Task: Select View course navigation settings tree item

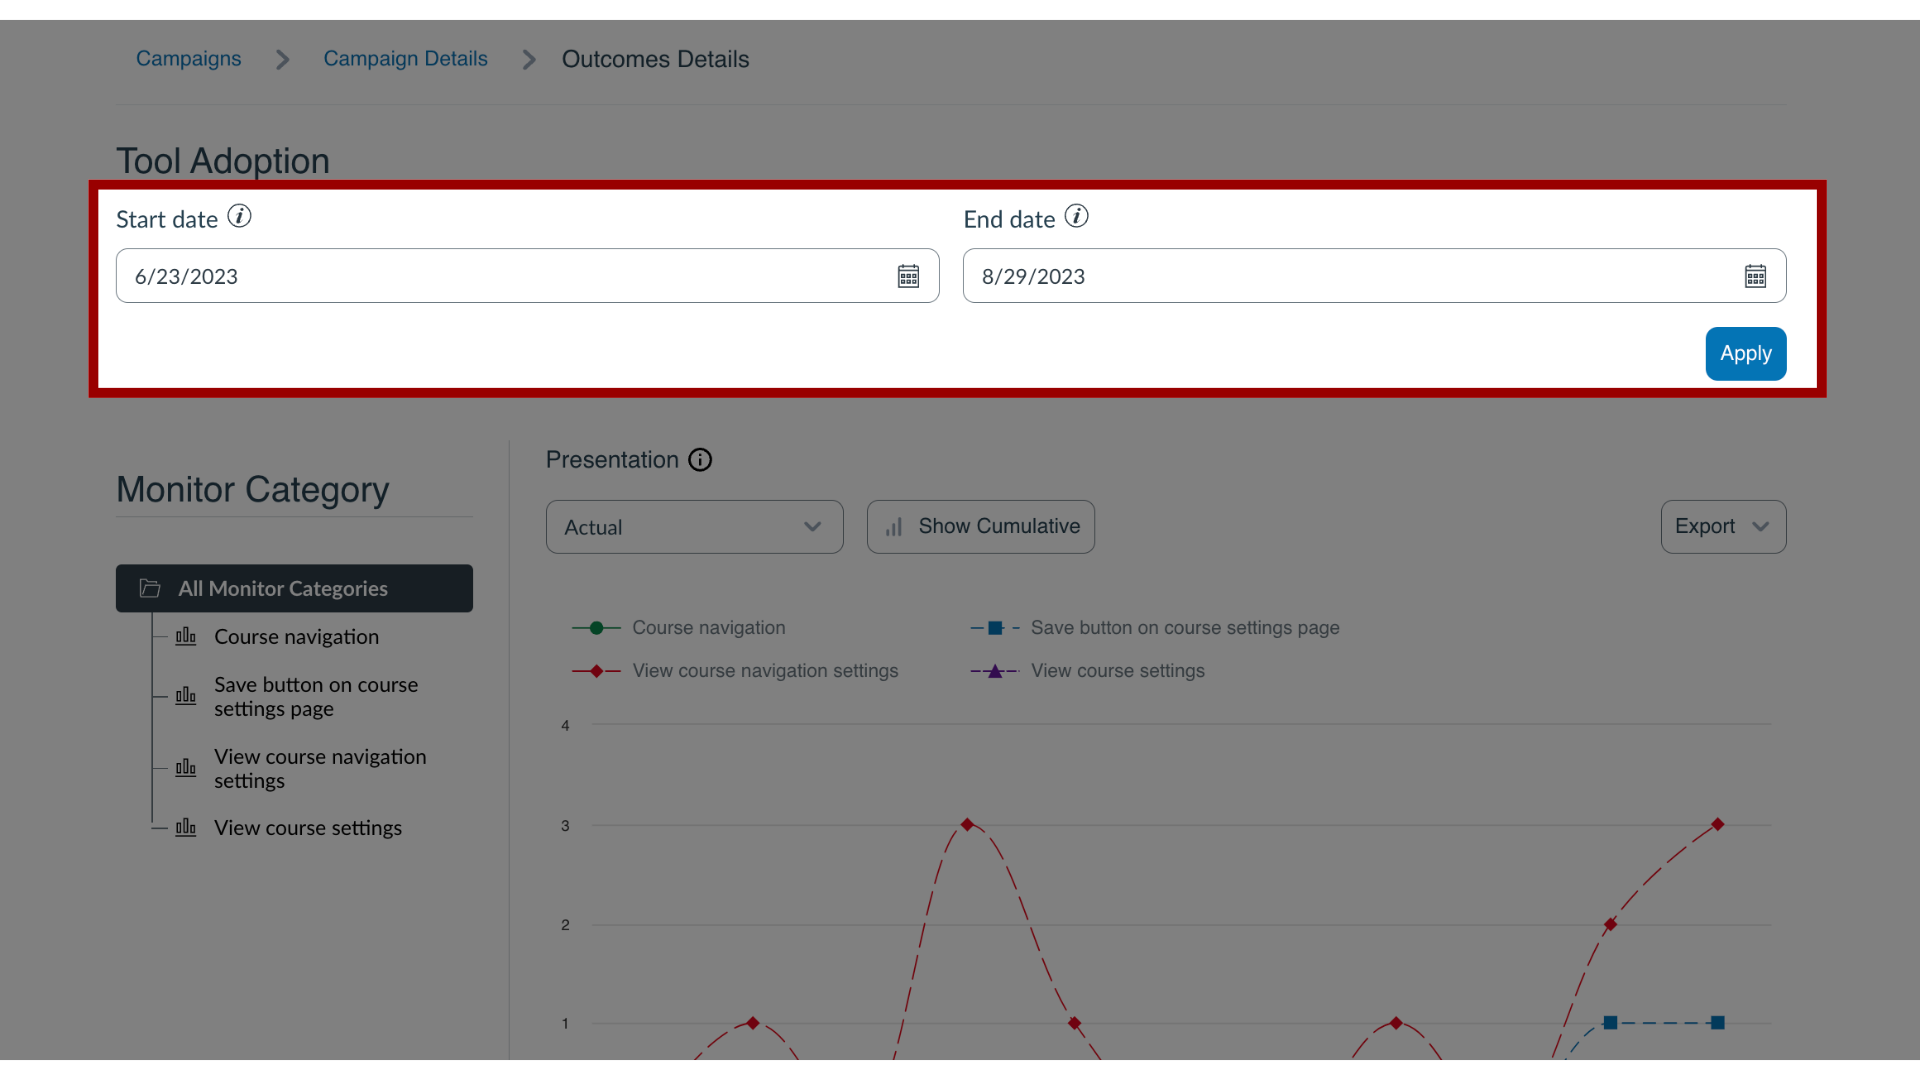Action: [x=319, y=767]
